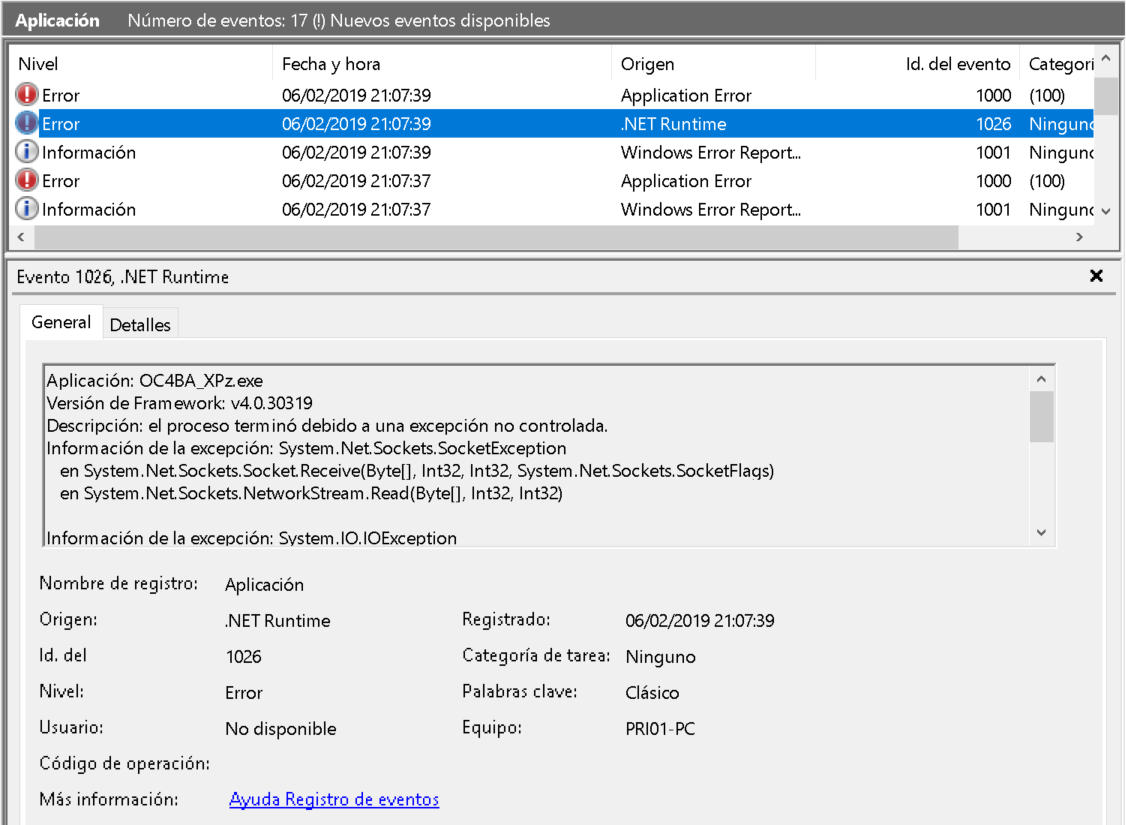This screenshot has height=825, width=1126.
Task: Select the General tab
Action: coord(61,323)
